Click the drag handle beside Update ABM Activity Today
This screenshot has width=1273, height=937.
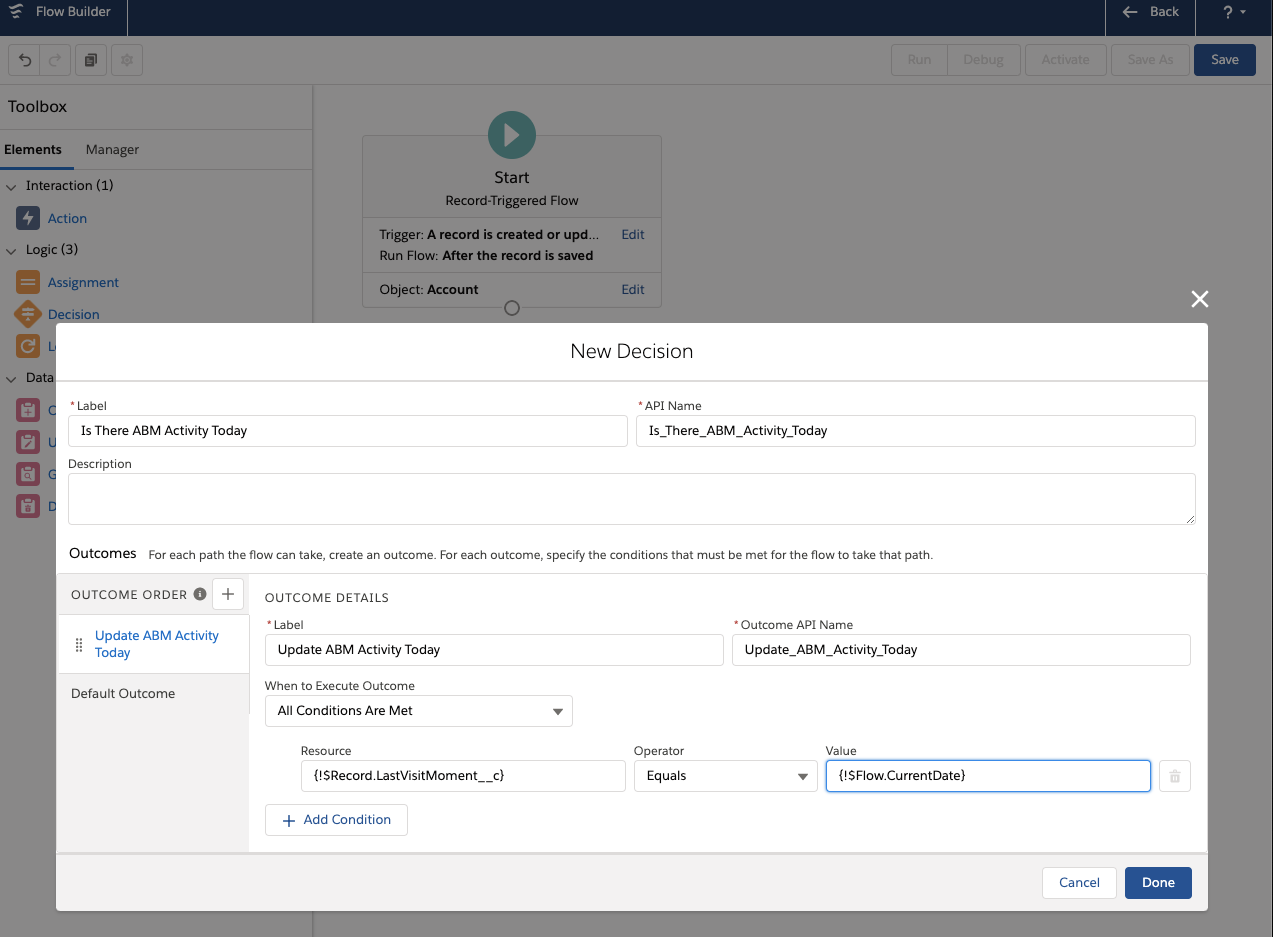79,645
